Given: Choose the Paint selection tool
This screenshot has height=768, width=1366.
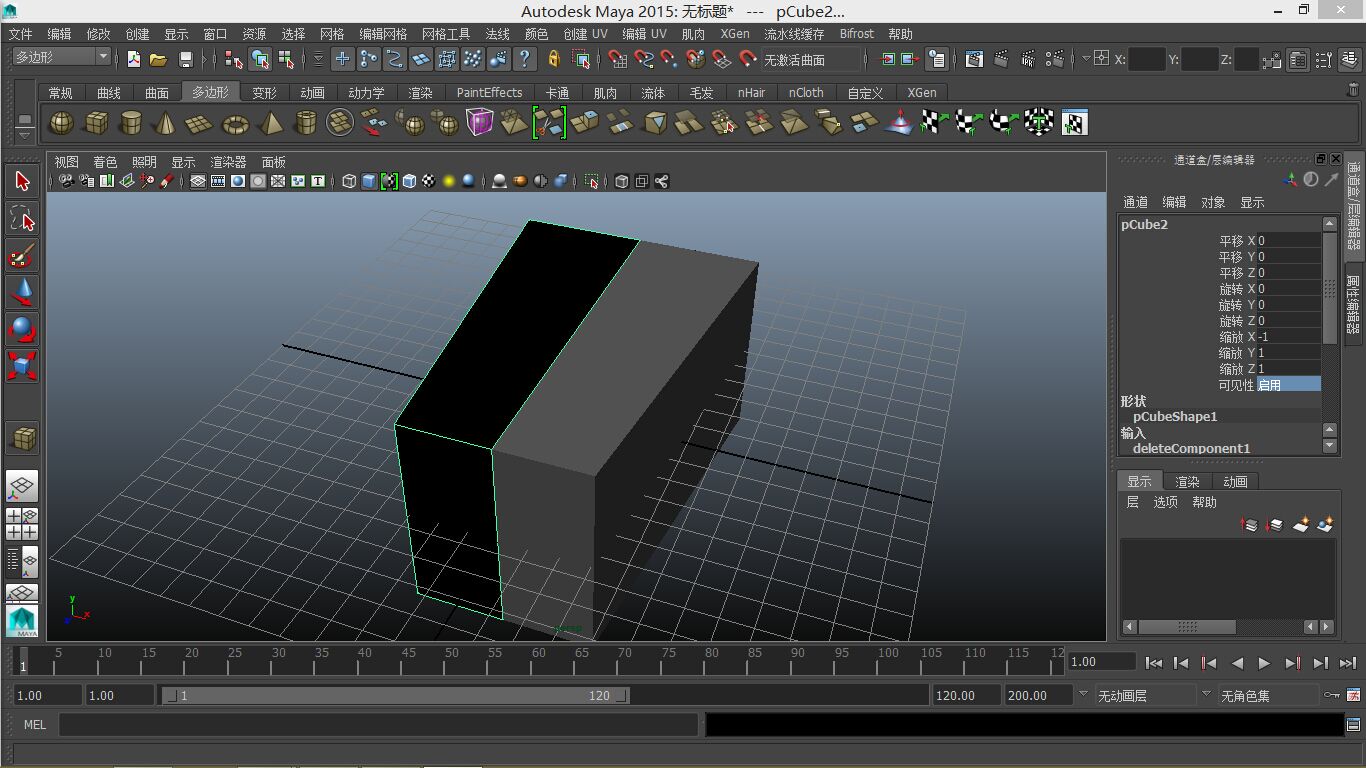Looking at the screenshot, I should (x=22, y=255).
